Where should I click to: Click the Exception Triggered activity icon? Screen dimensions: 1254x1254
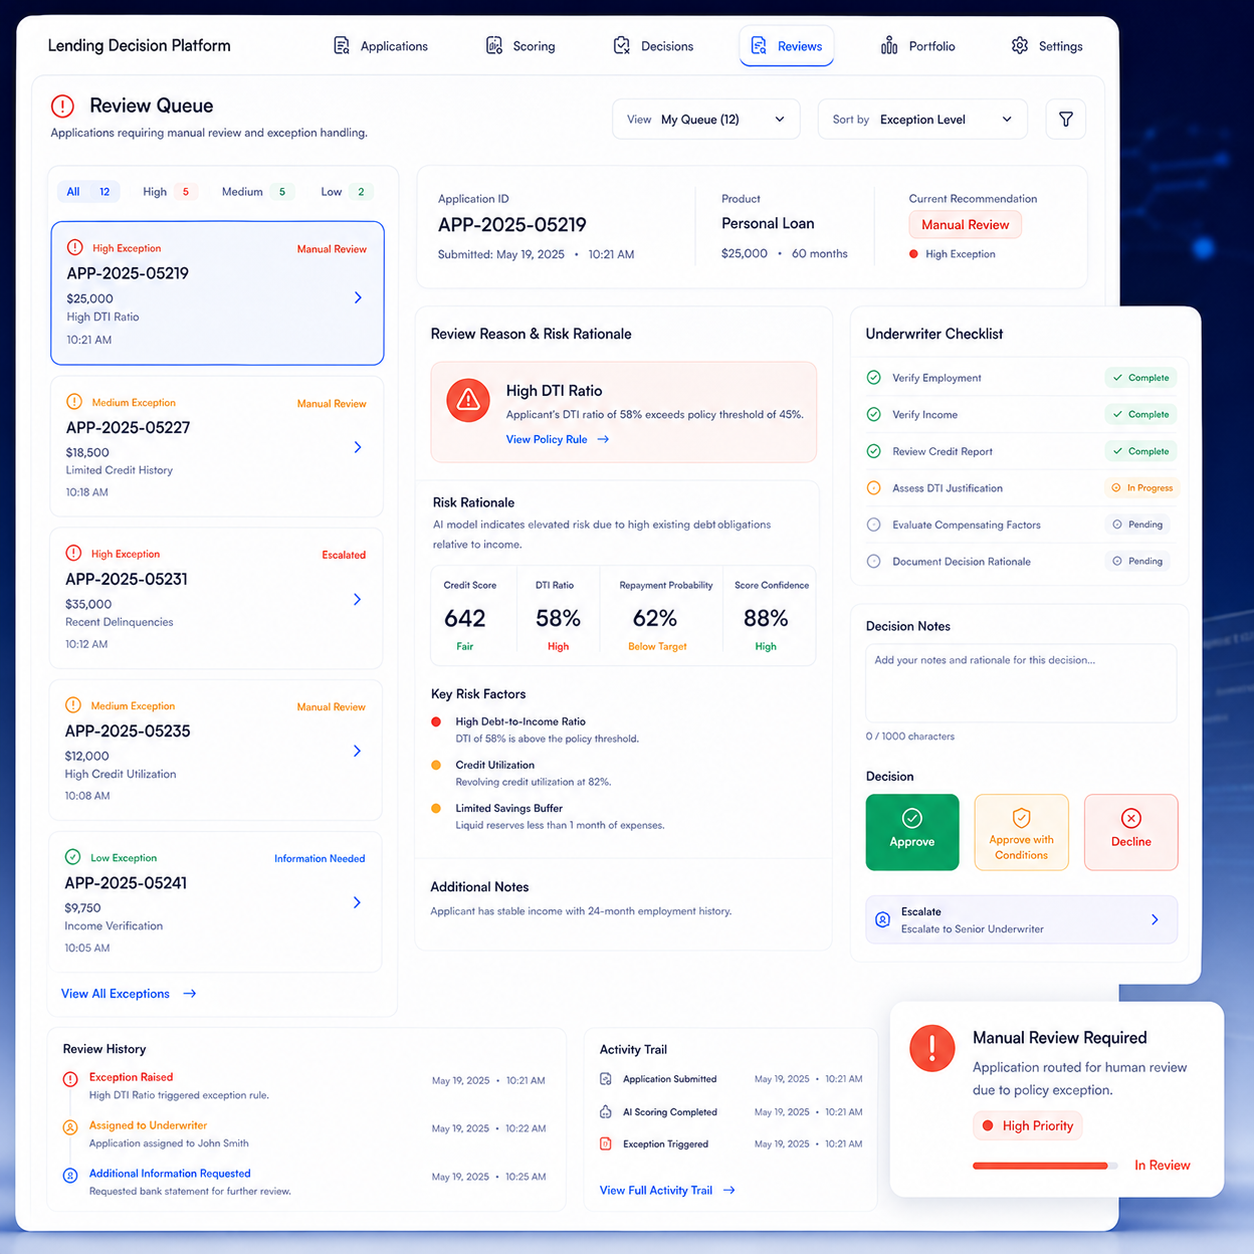605,1144
